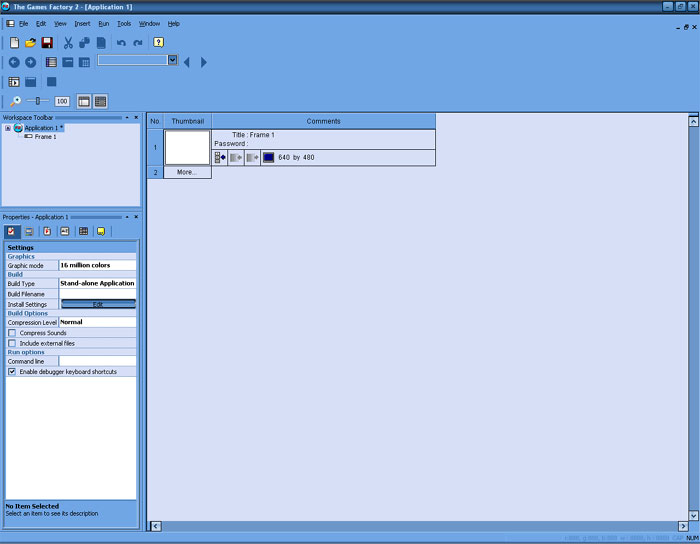Image resolution: width=700 pixels, height=544 pixels.
Task: Undo the last action
Action: 121,42
